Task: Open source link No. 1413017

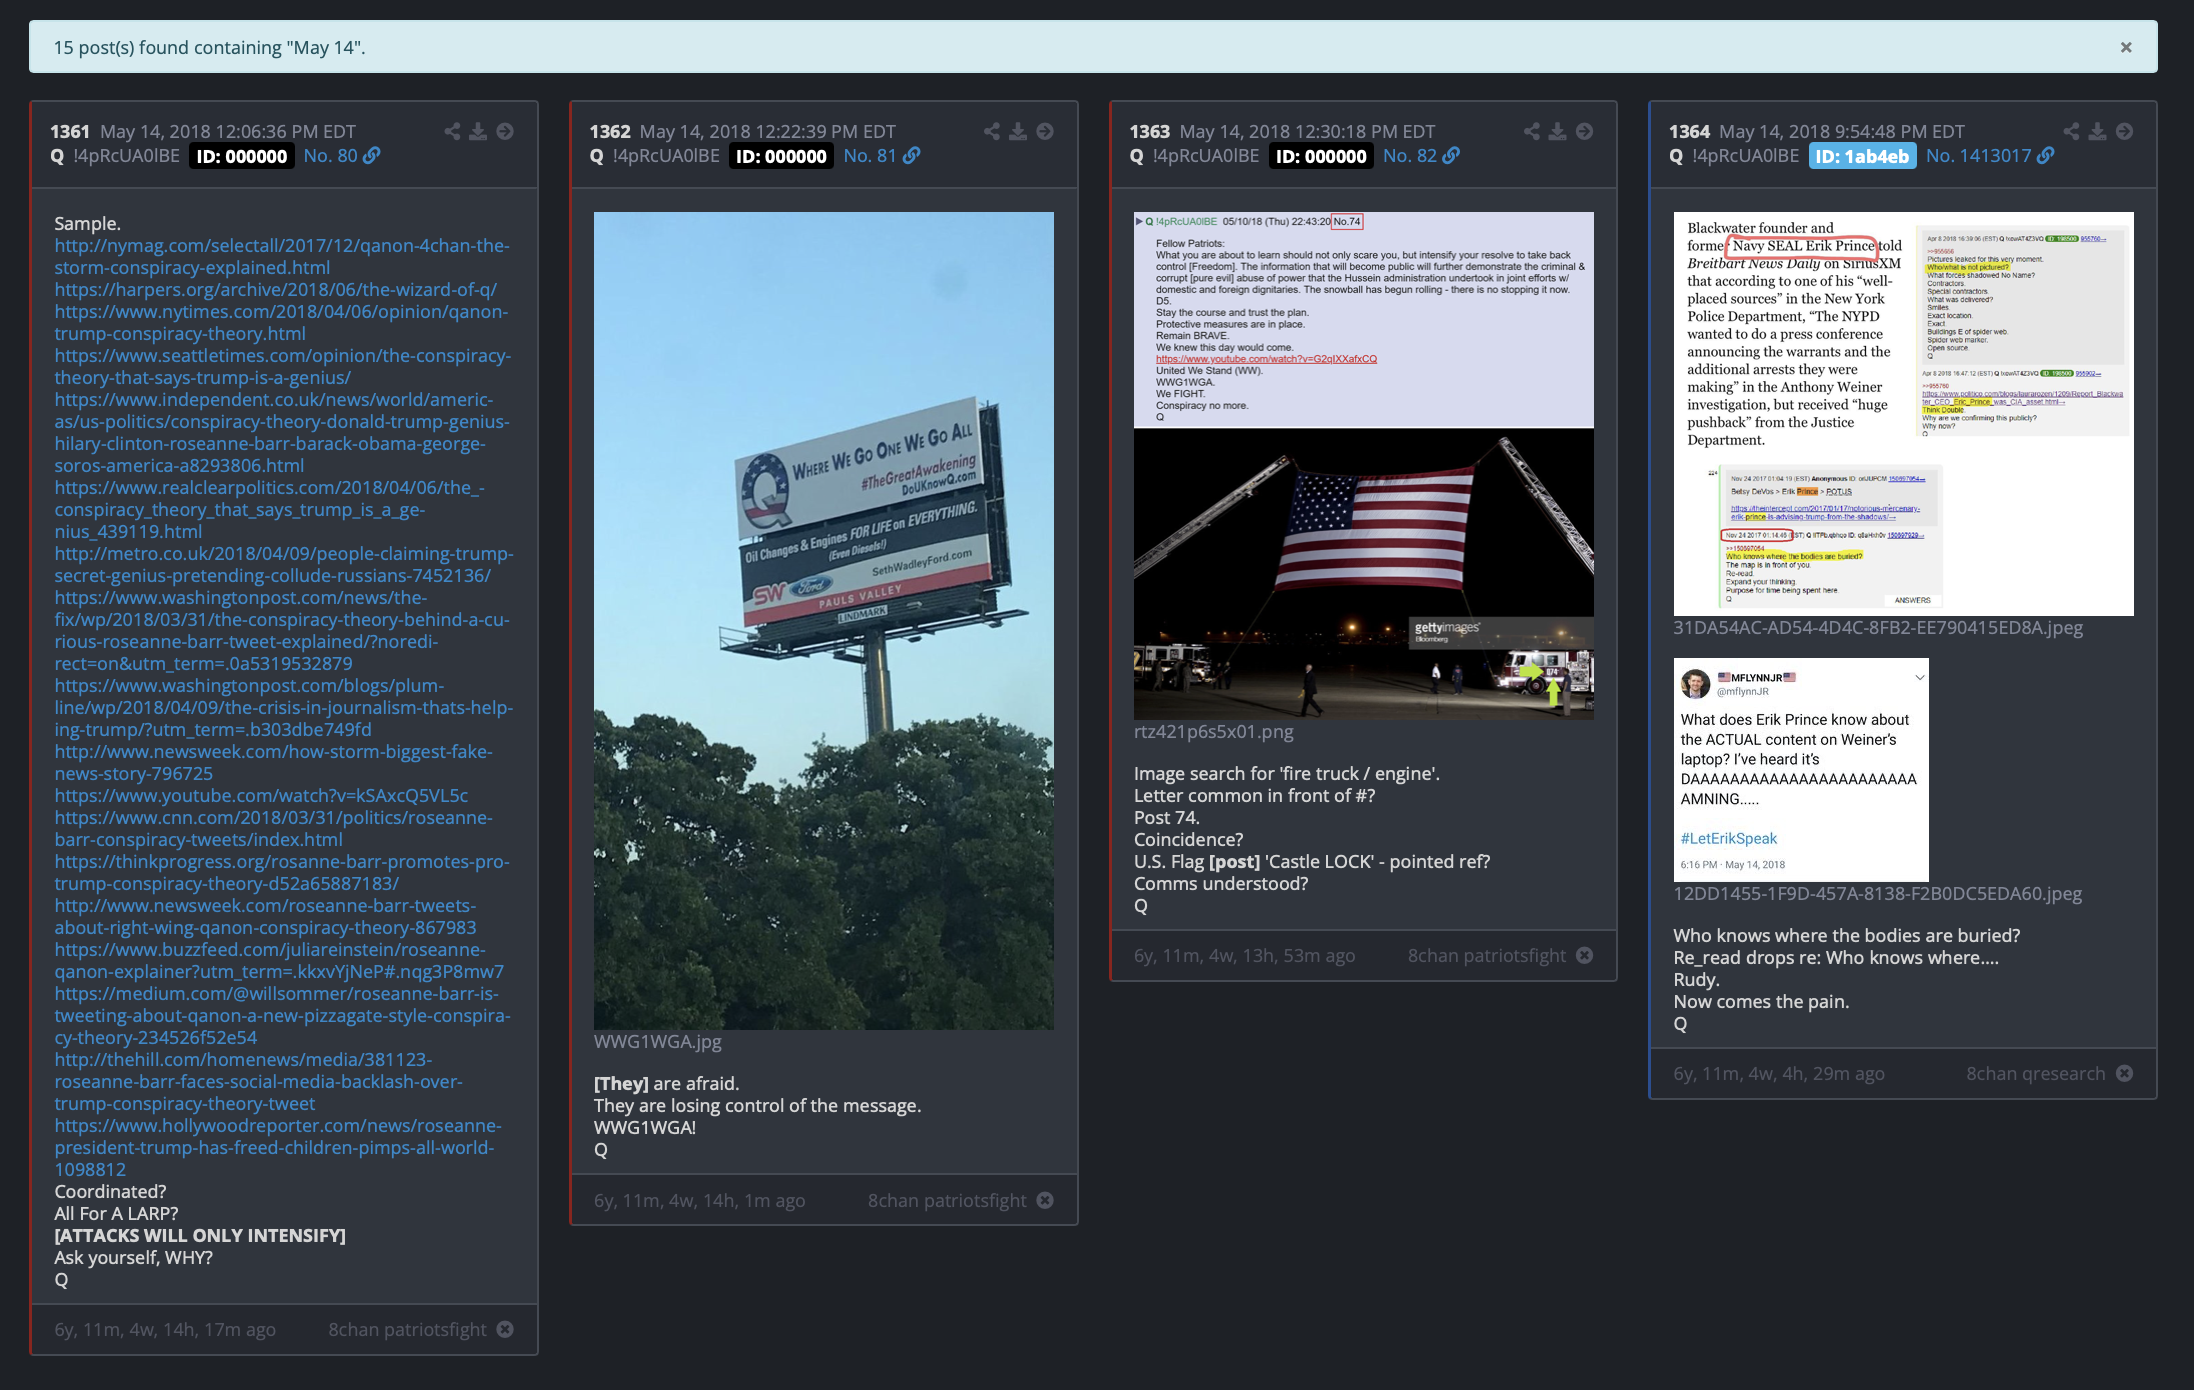Action: click(x=1990, y=156)
